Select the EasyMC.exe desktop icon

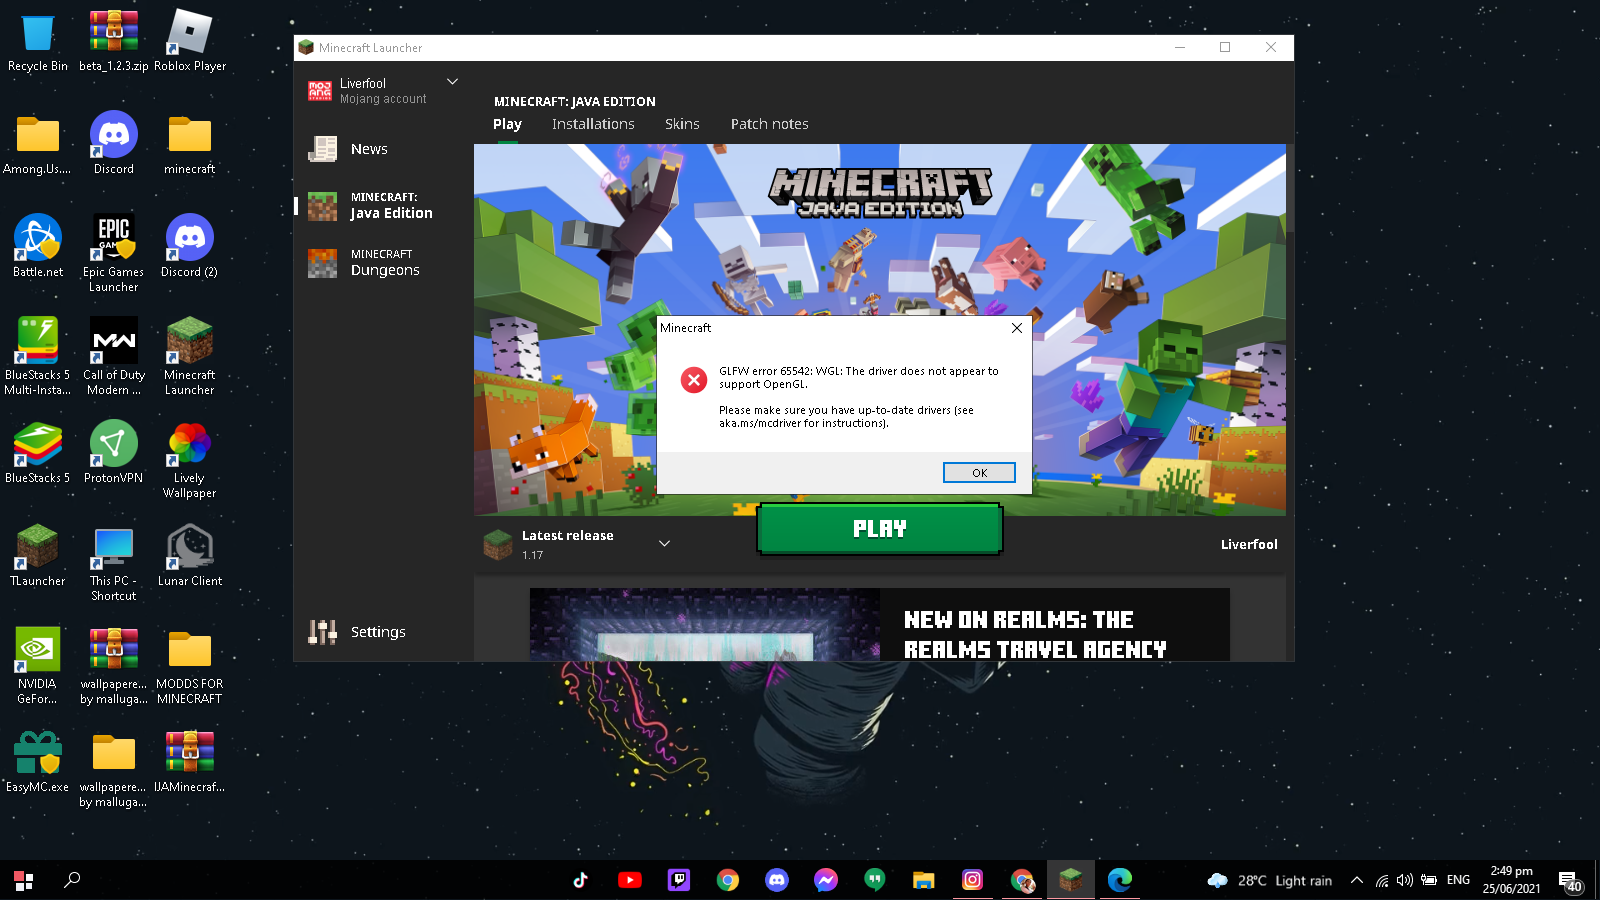pos(38,762)
